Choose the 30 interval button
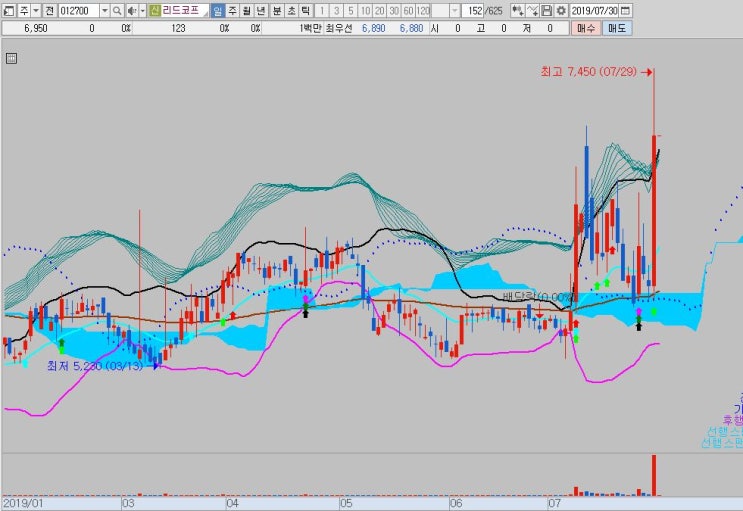Screen dimensions: 743x511 pos(394,10)
